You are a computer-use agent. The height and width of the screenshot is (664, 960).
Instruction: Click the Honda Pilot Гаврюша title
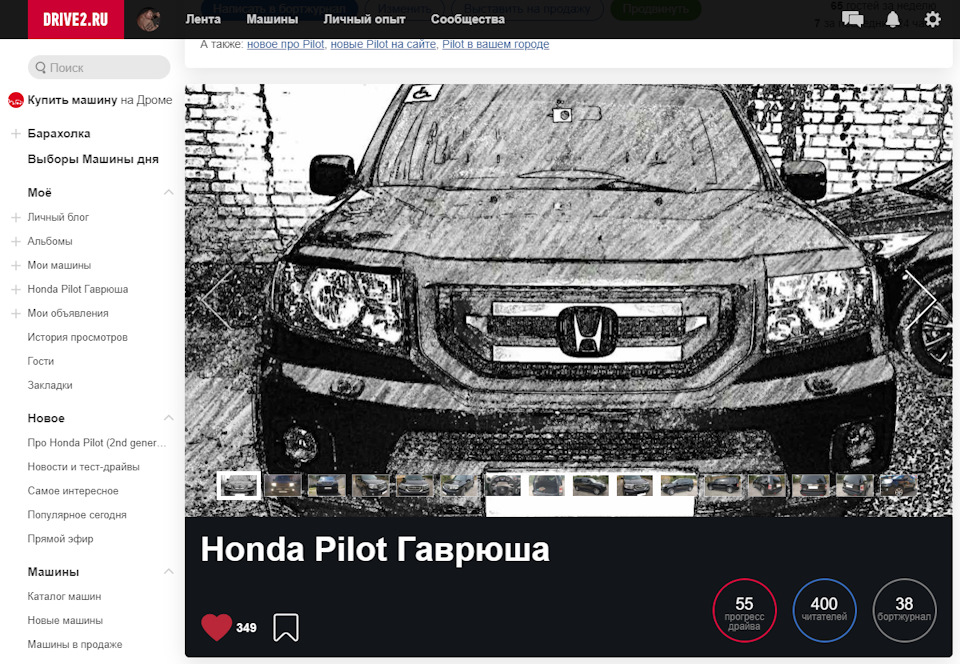tap(375, 549)
